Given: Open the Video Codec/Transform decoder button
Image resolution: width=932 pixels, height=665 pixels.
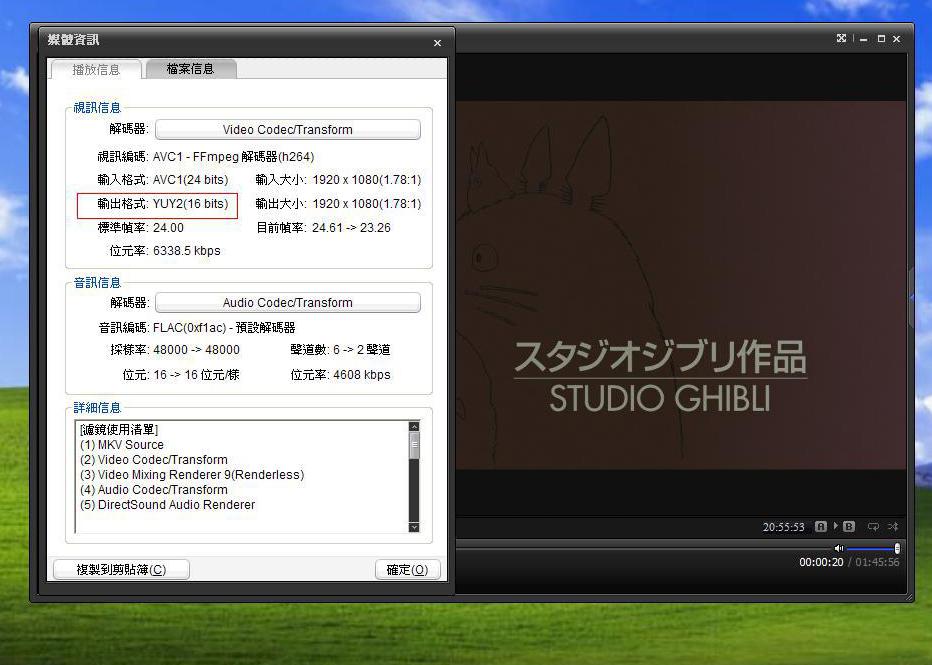Looking at the screenshot, I should click(288, 130).
